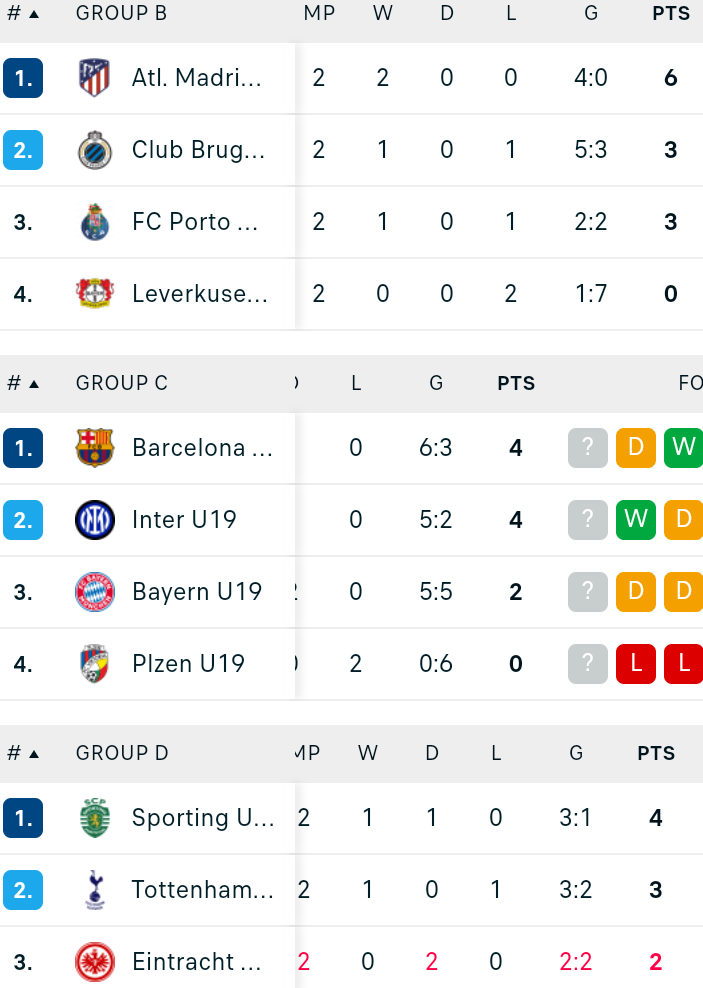Open Inter U19 team name link

pos(184,520)
